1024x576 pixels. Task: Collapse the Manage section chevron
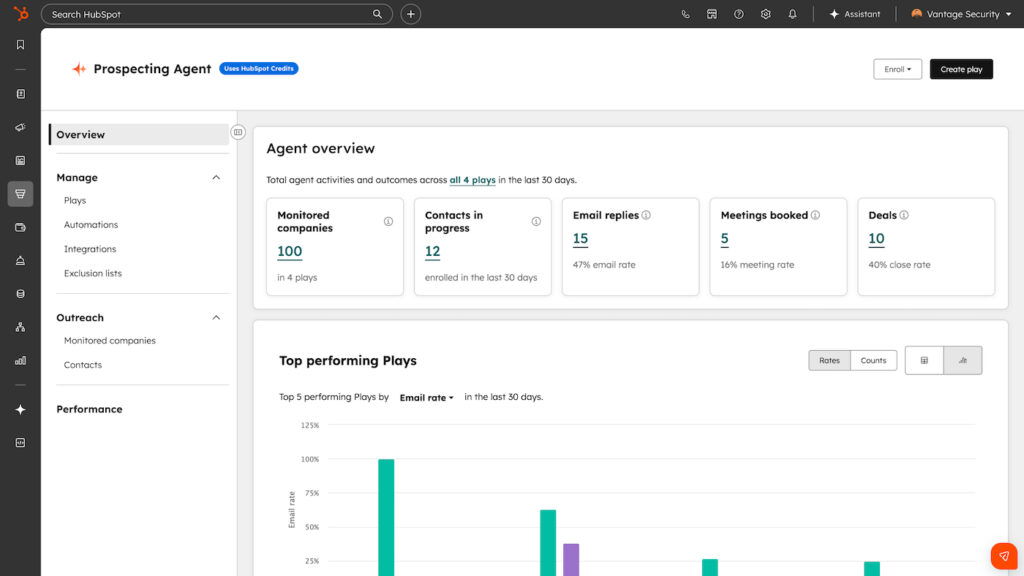(x=216, y=178)
